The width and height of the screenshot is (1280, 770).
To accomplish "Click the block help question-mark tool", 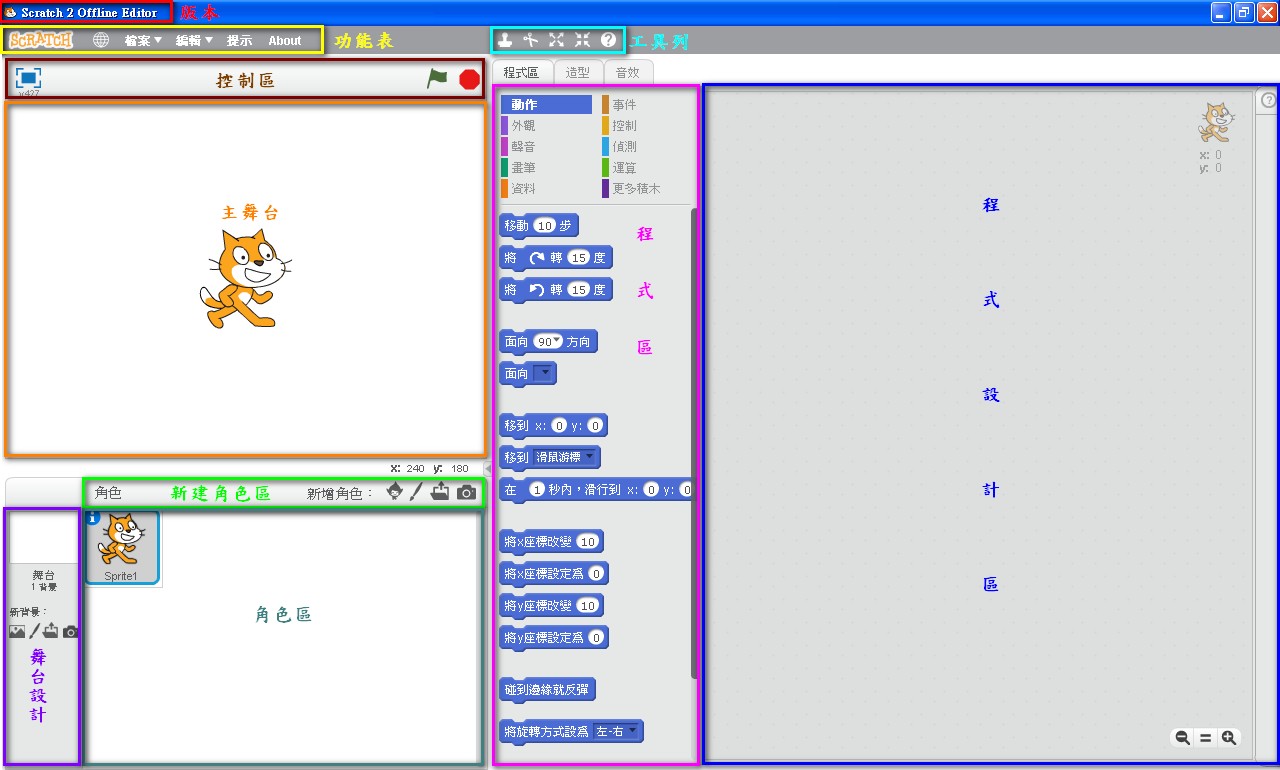I will pyautogui.click(x=608, y=40).
